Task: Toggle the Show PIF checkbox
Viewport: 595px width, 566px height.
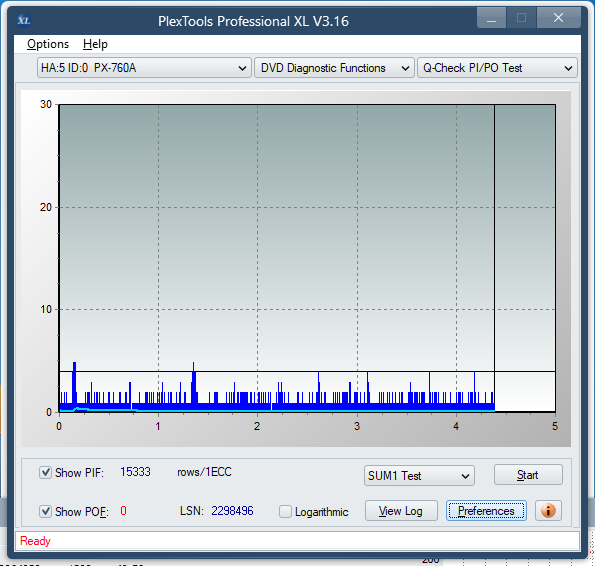Action: (x=46, y=472)
